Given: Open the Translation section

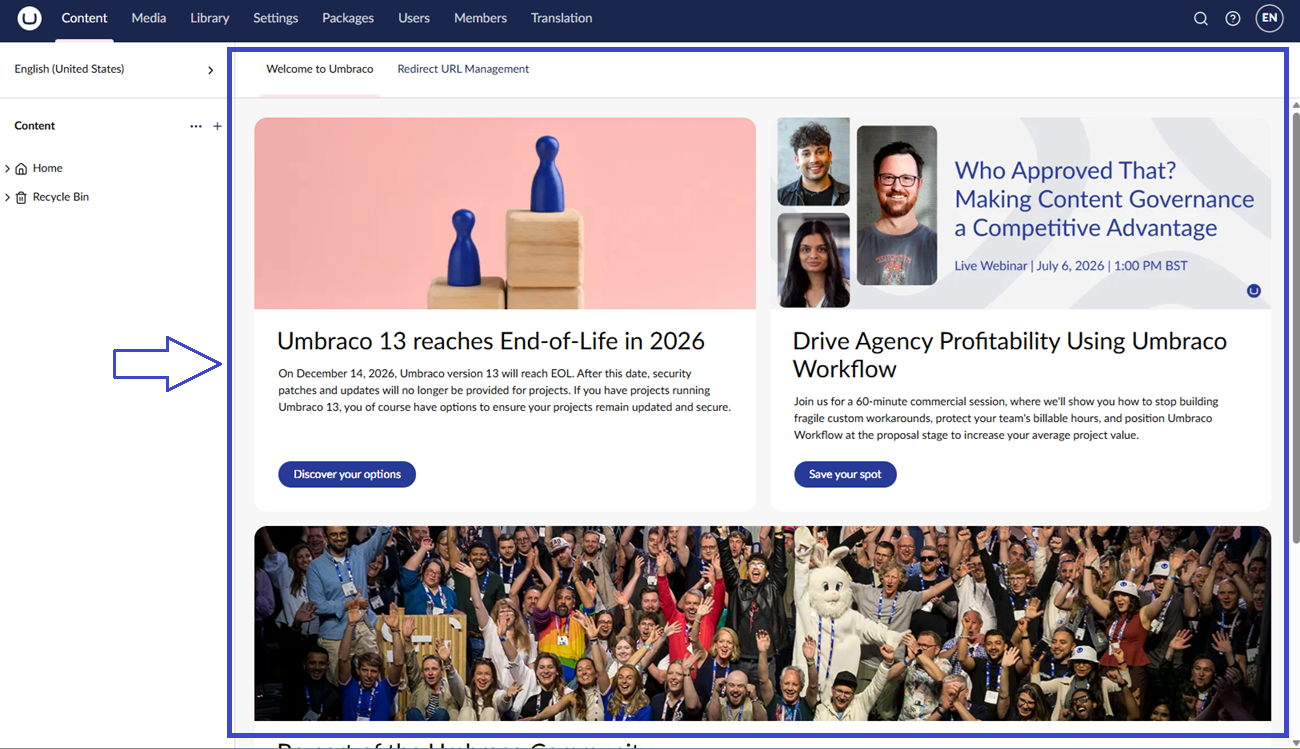Looking at the screenshot, I should pos(561,18).
